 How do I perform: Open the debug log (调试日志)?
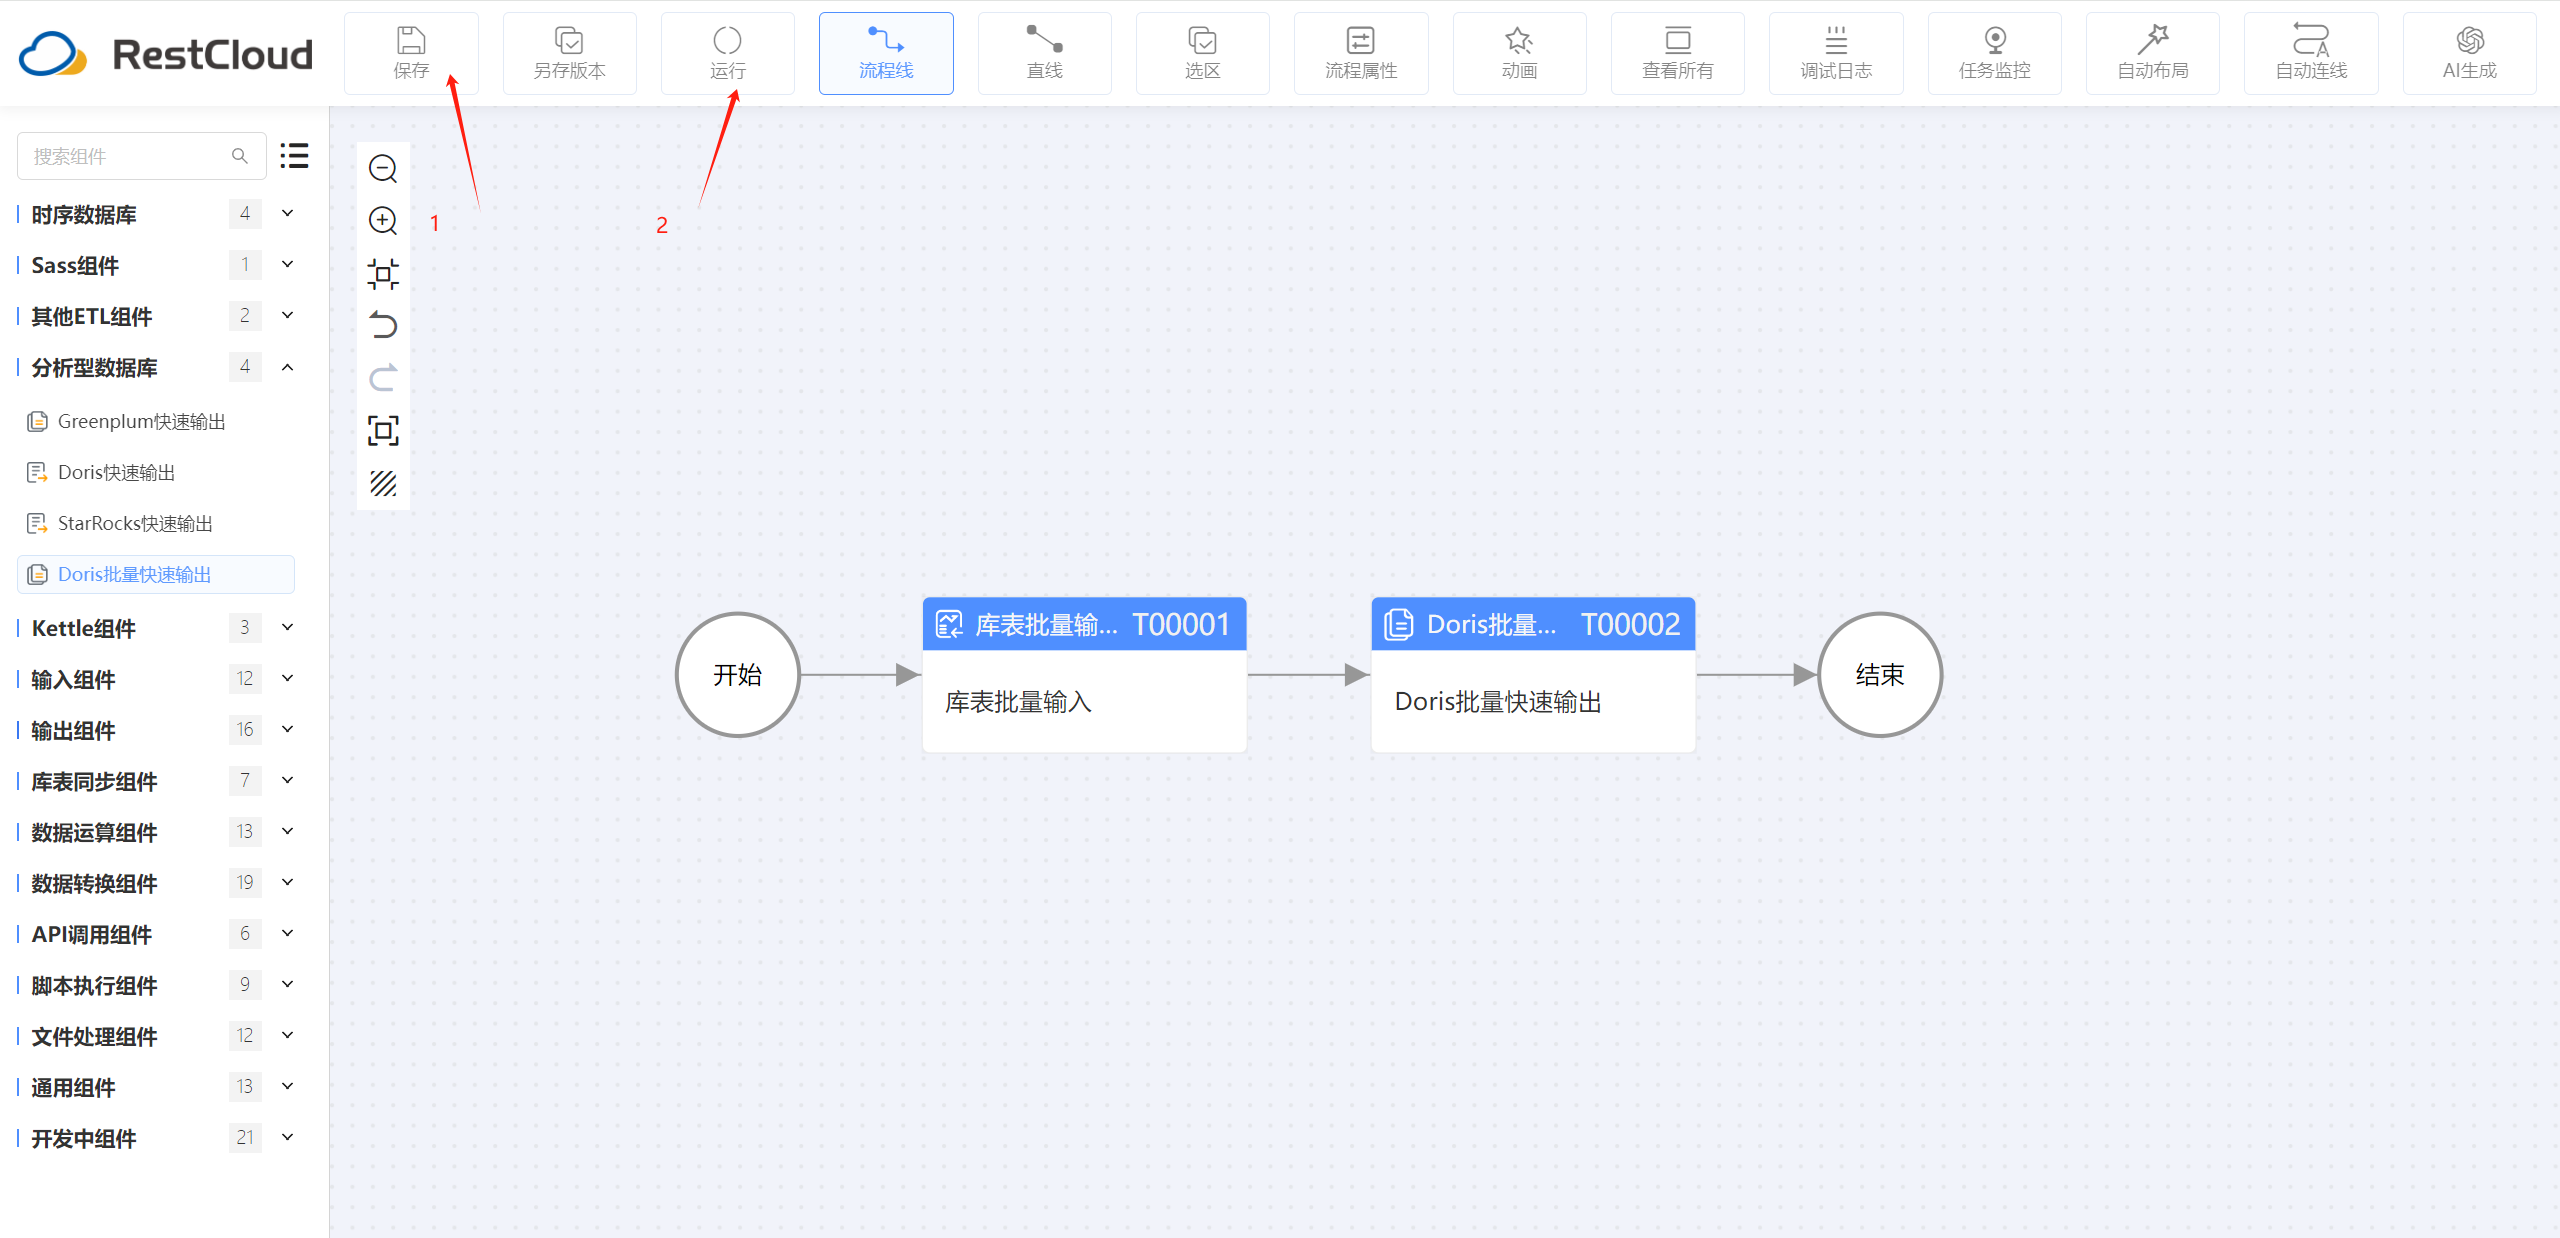1836,53
